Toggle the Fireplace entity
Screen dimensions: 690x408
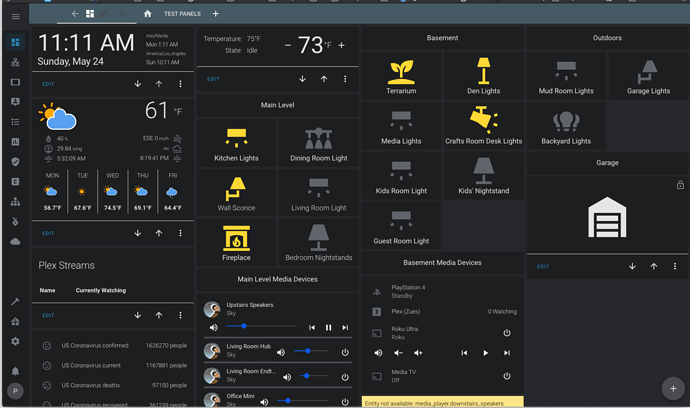pyautogui.click(x=236, y=241)
